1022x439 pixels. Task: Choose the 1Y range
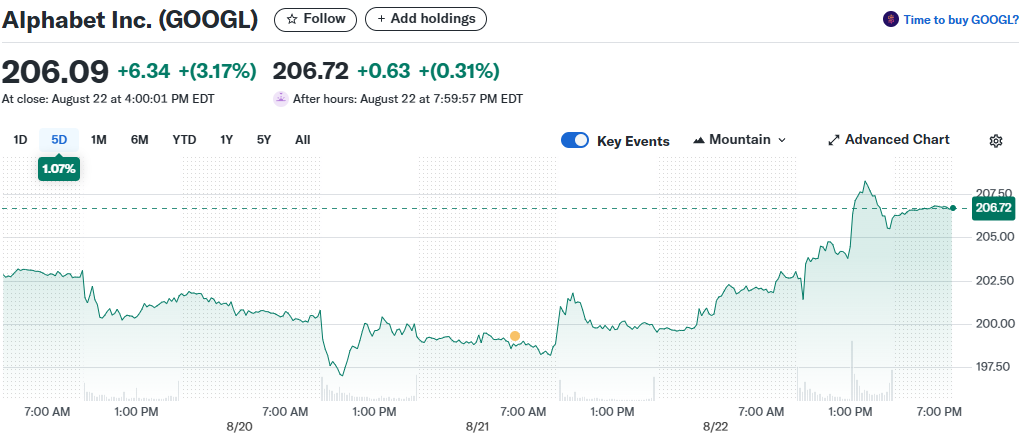(226, 140)
